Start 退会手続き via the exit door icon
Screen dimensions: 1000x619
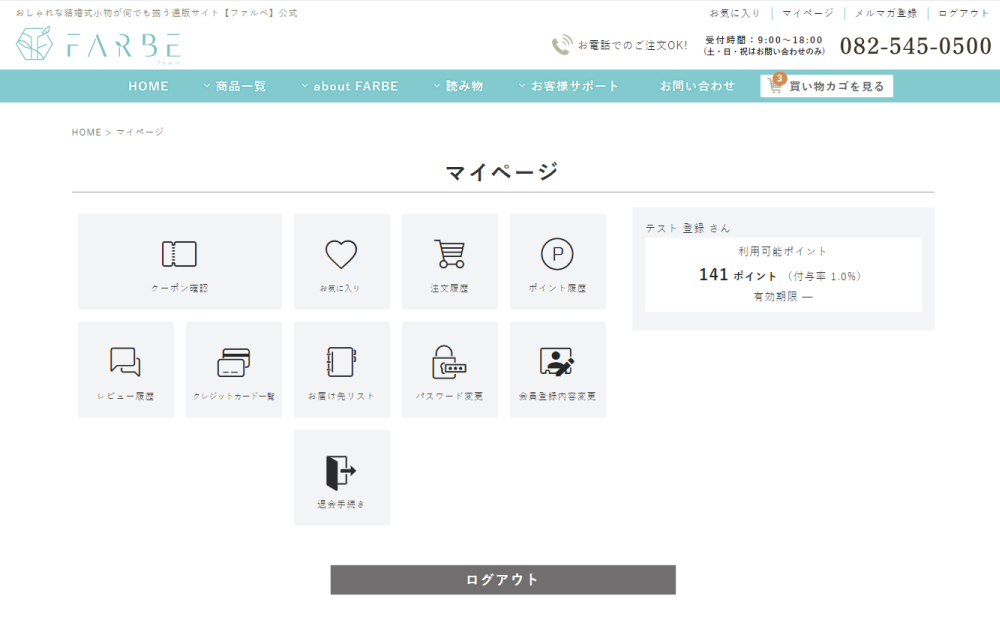[x=341, y=469]
